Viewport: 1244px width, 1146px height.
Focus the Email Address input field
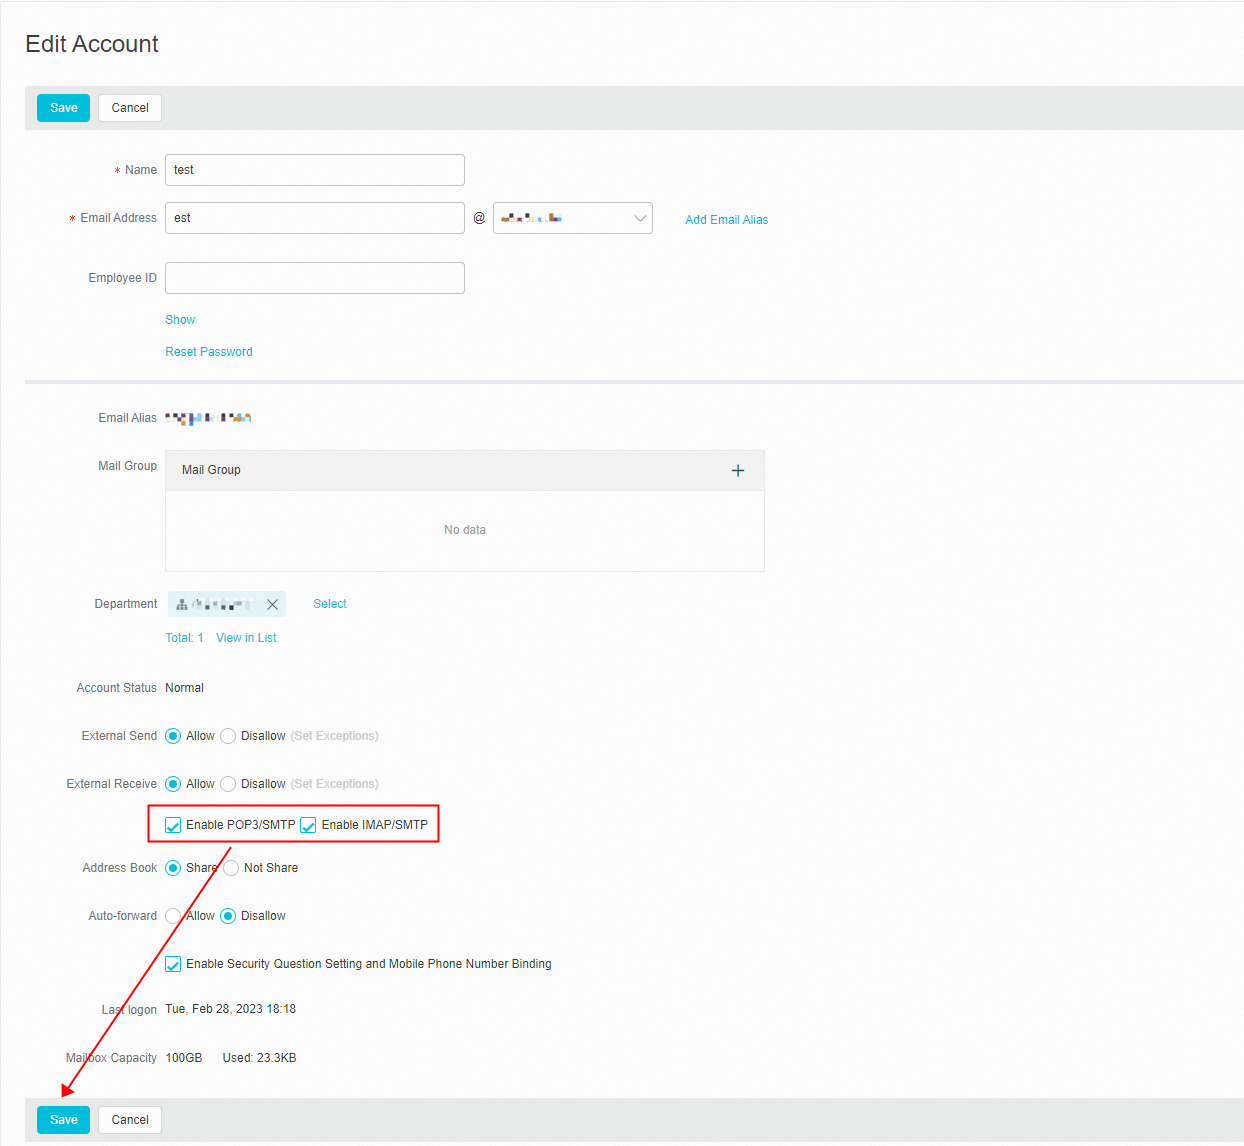pos(315,218)
